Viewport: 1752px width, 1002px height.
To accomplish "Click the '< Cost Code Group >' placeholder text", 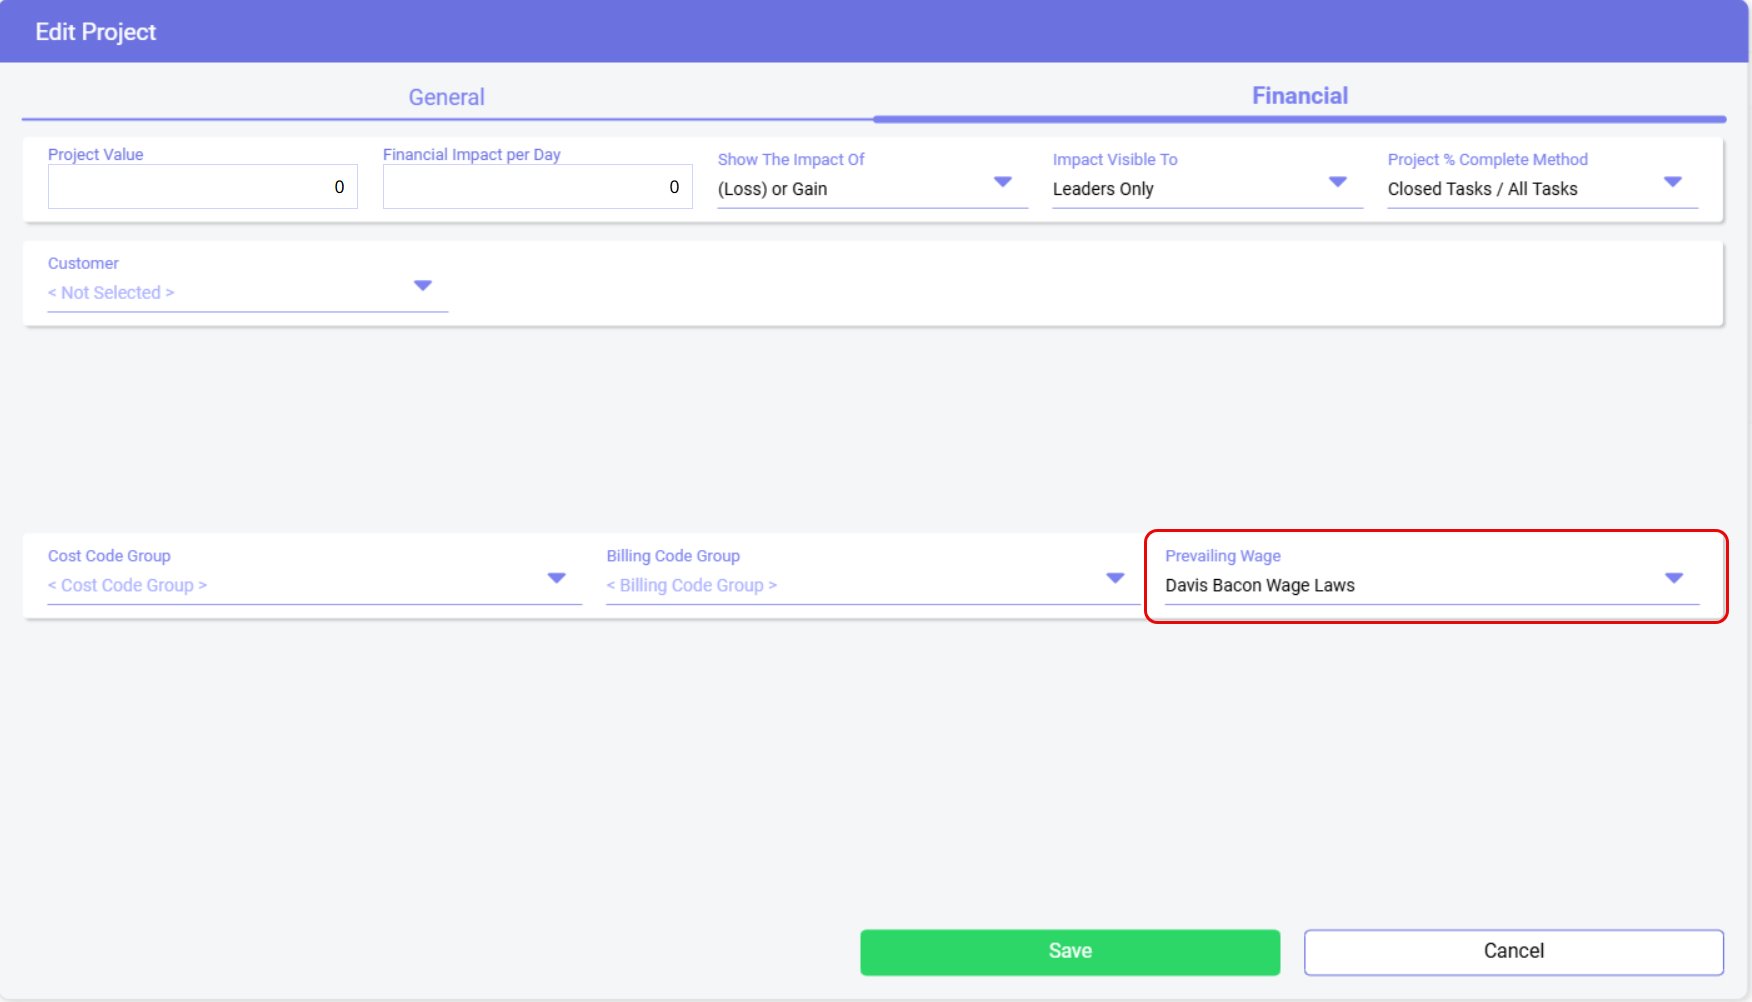I will click(x=127, y=586).
